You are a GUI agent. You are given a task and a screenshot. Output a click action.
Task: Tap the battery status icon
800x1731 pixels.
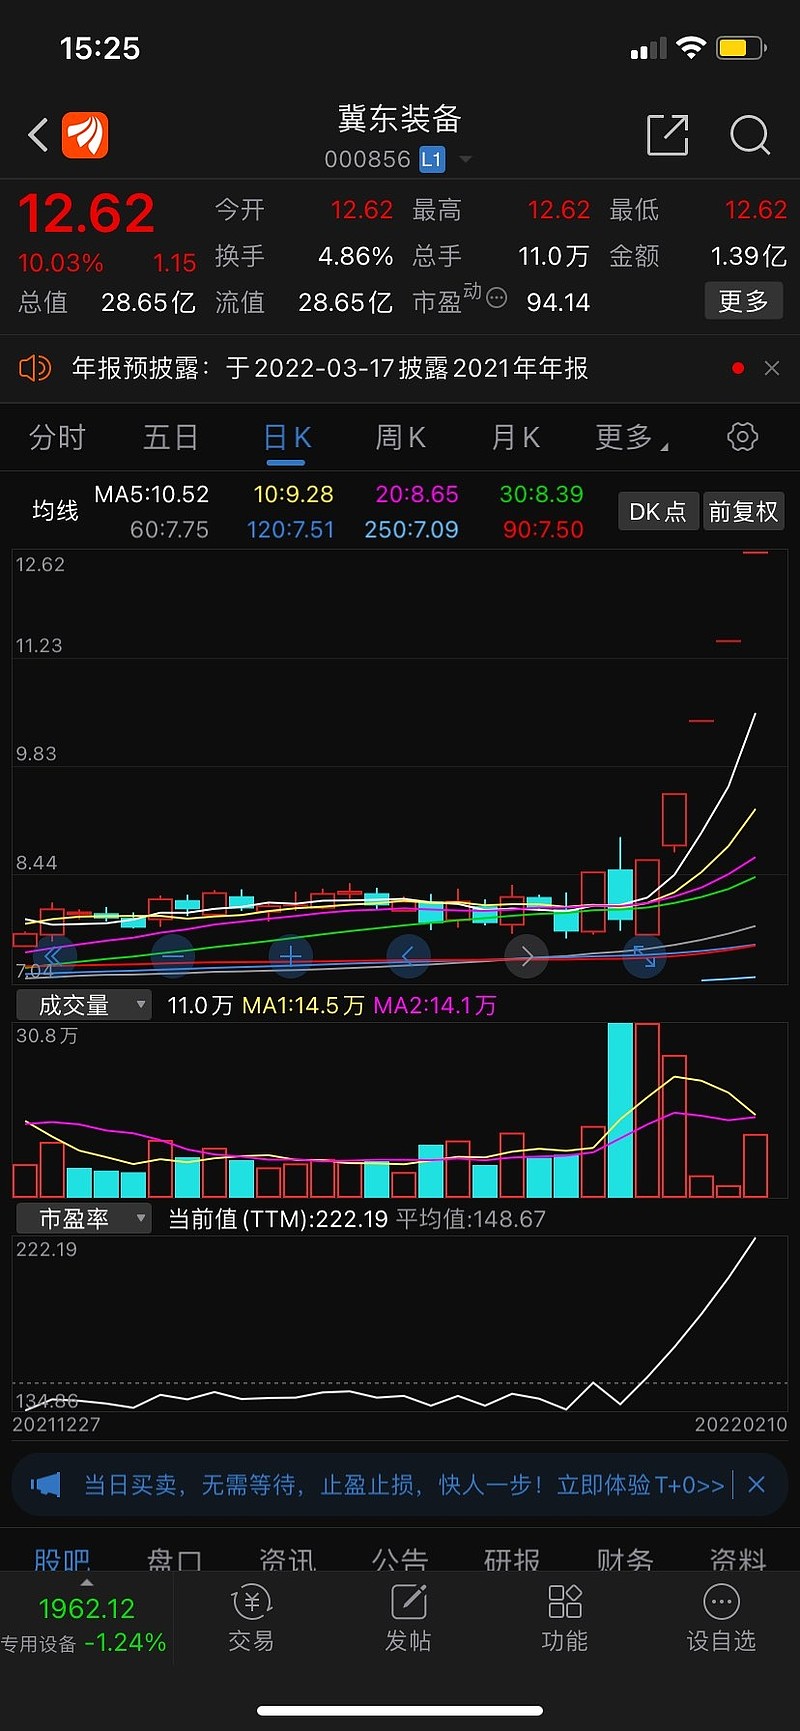tap(741, 47)
